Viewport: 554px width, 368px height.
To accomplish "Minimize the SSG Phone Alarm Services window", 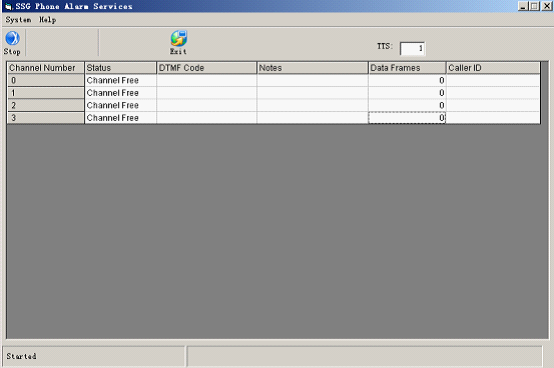I will 523,6.
